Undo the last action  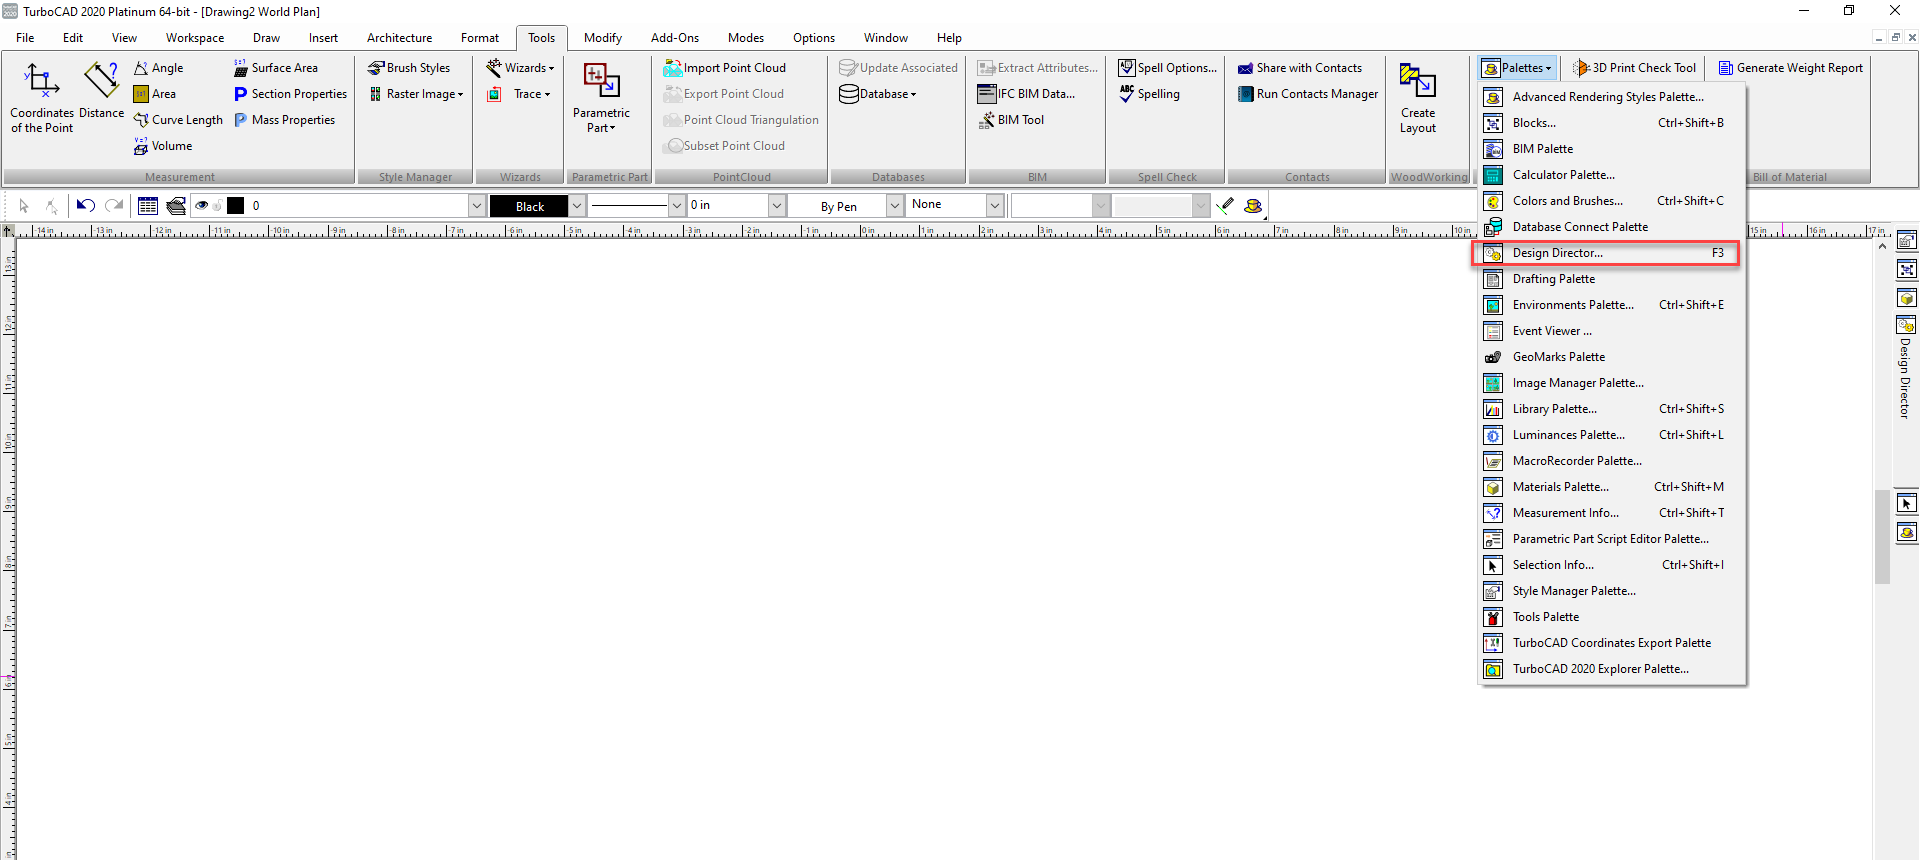tap(86, 206)
